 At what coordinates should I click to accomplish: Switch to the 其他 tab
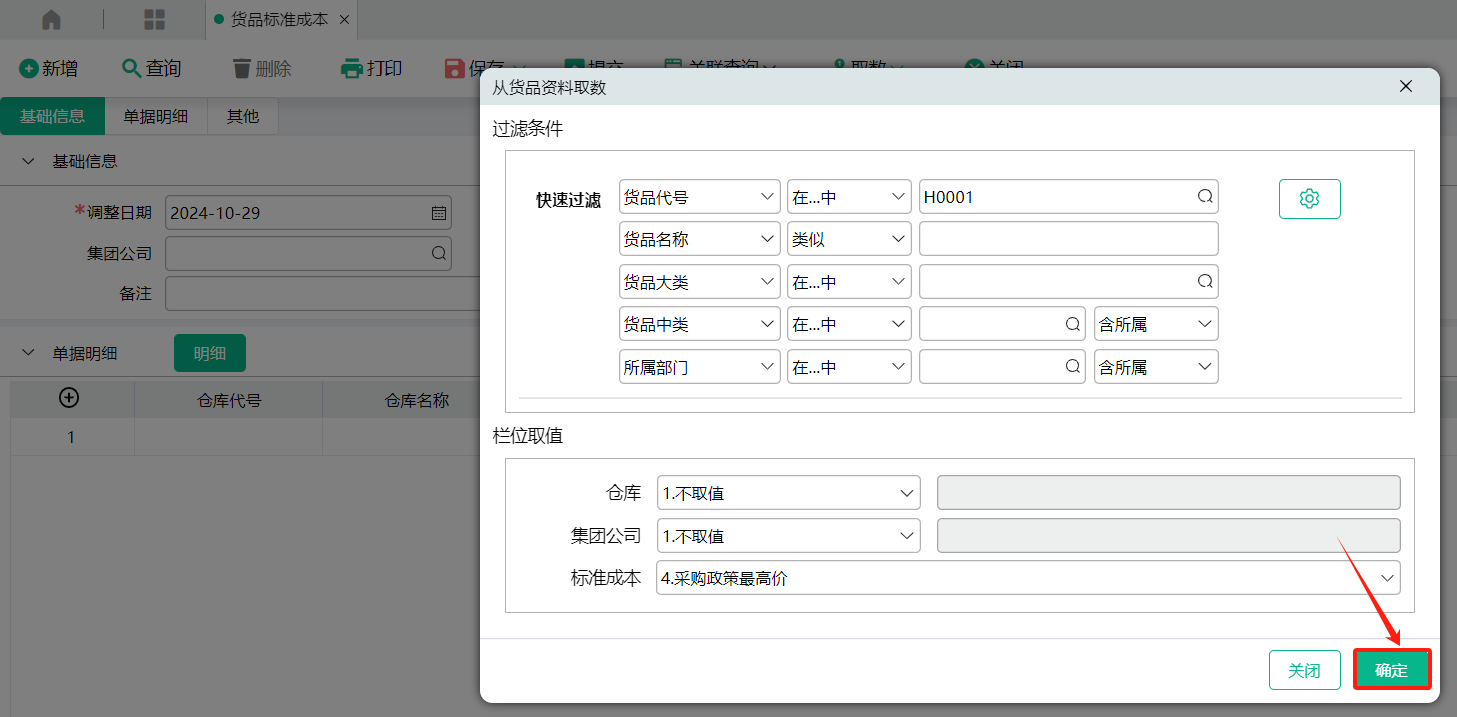(242, 117)
